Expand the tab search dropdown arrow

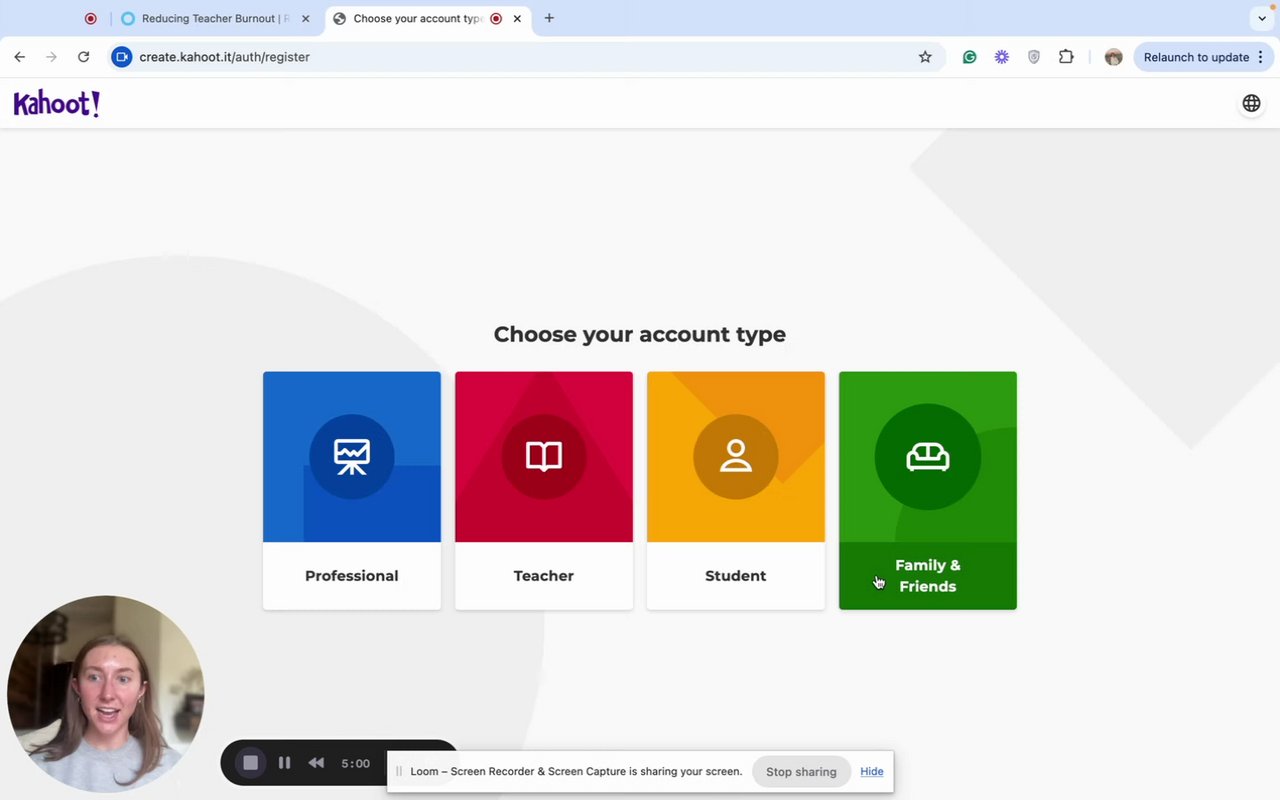[1262, 18]
